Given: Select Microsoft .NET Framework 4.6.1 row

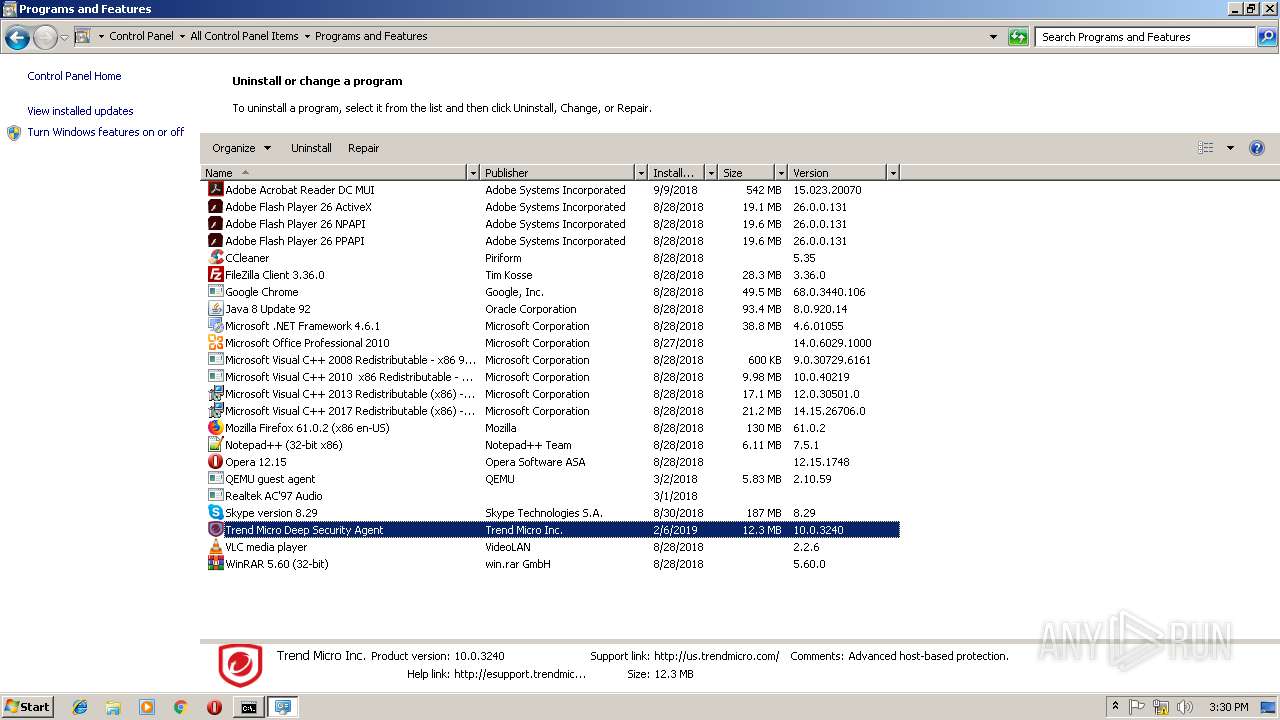Looking at the screenshot, I should [550, 325].
